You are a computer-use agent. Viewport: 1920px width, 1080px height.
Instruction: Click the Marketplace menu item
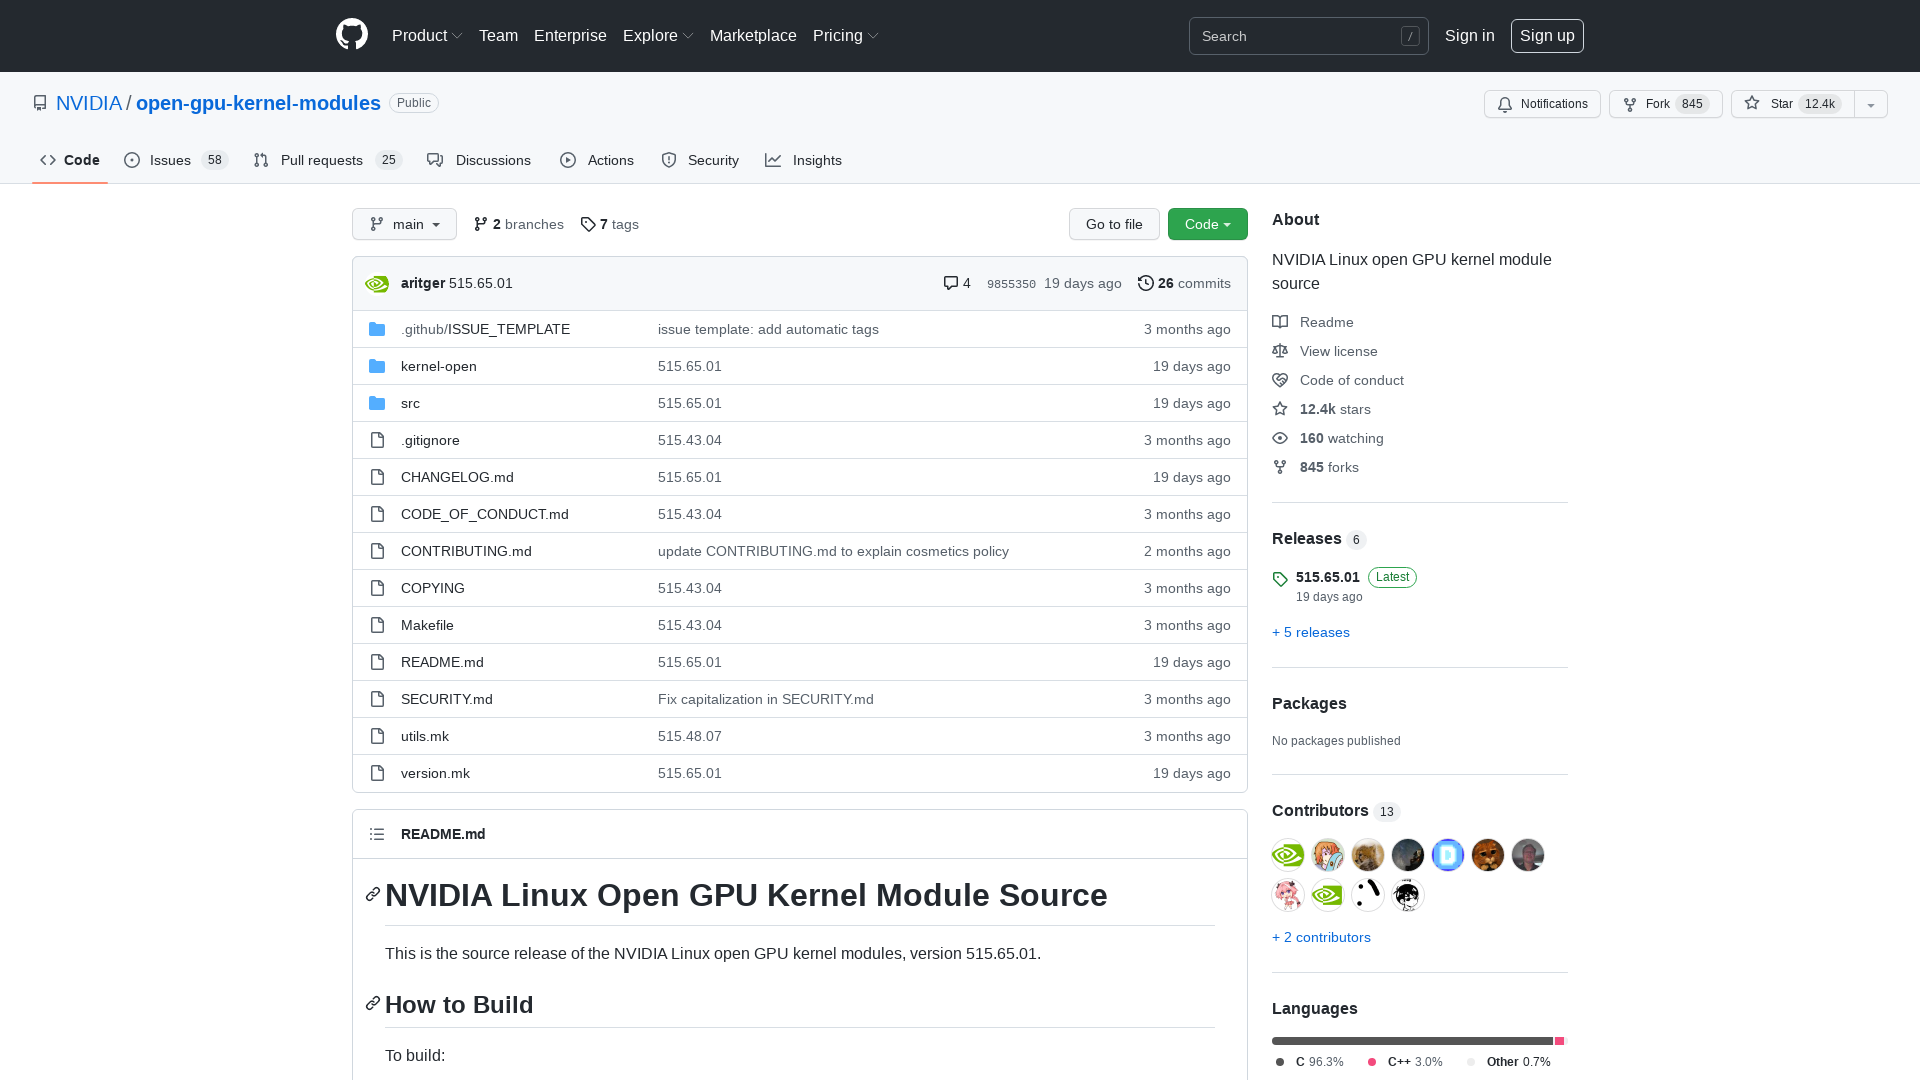(x=753, y=35)
